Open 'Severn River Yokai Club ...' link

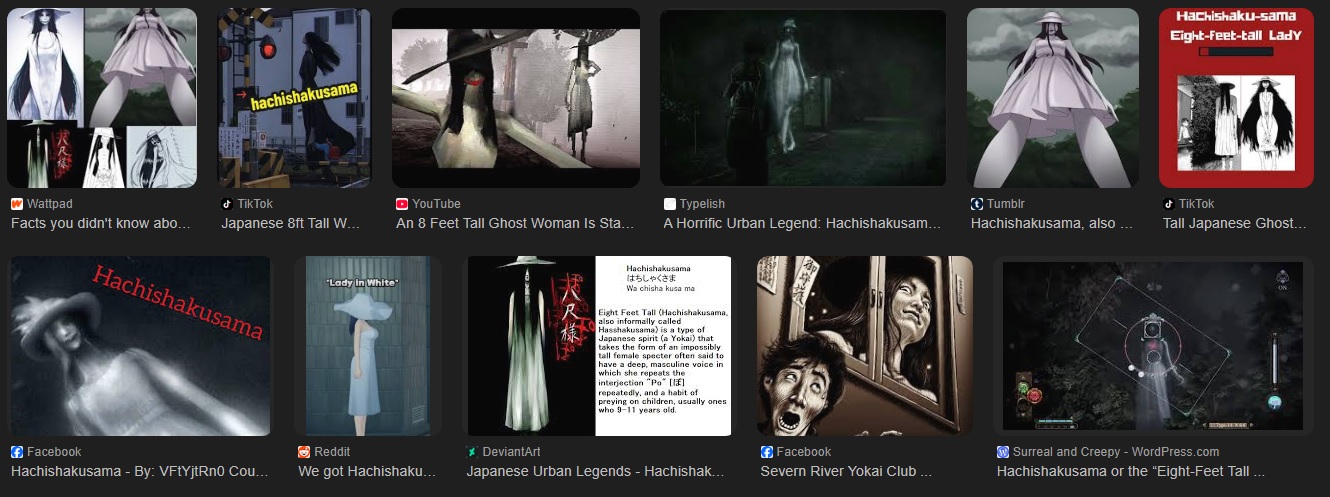[846, 471]
